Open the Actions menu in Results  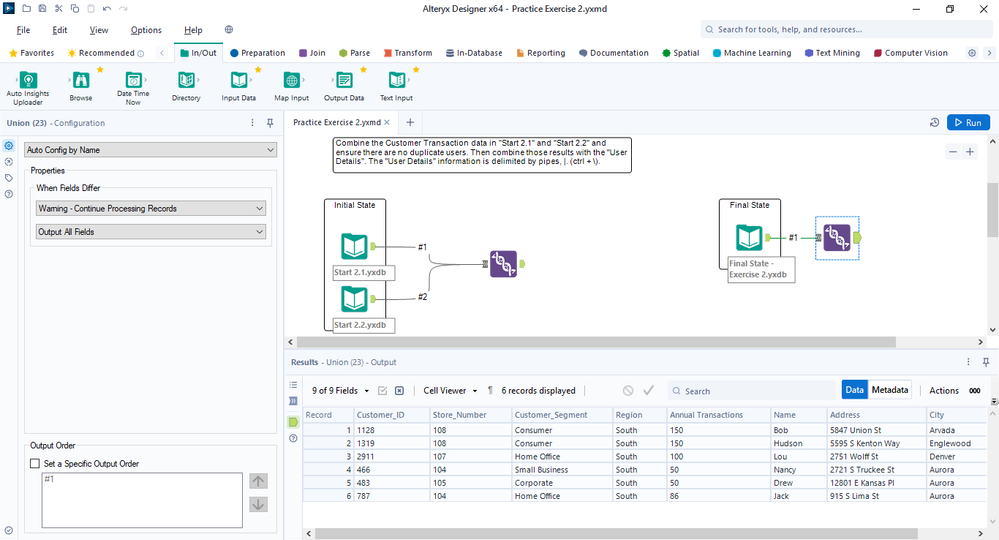click(x=943, y=390)
